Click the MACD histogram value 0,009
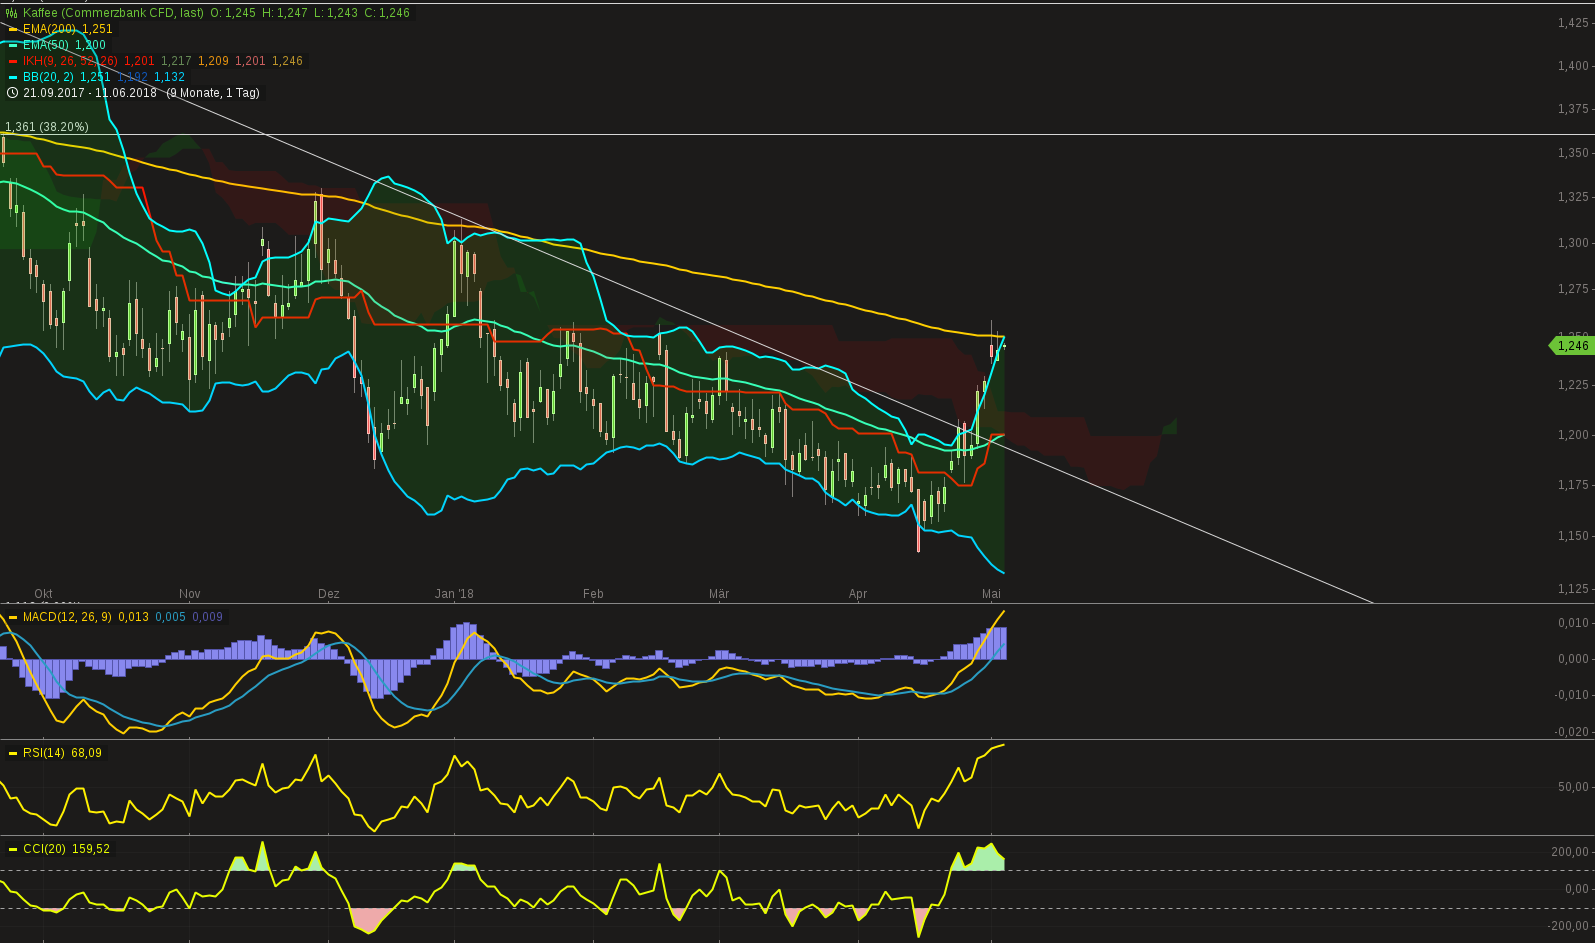 [x=207, y=617]
